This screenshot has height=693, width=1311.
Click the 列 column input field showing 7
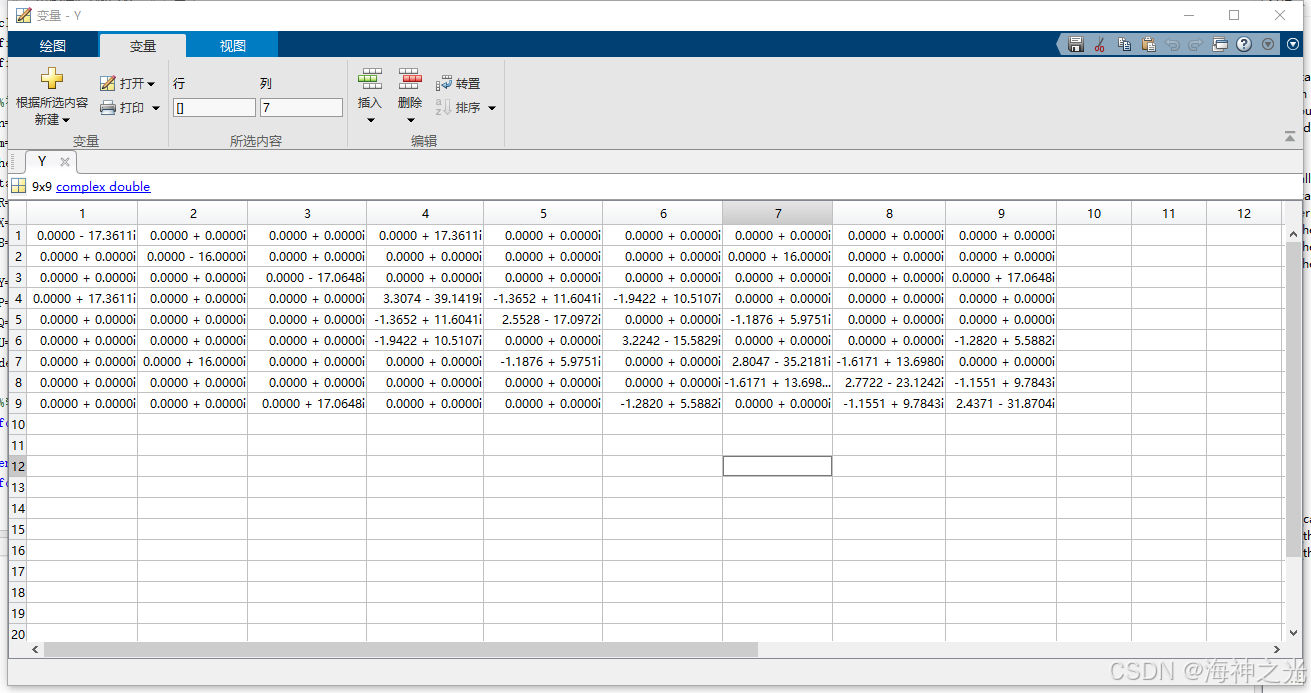(x=301, y=107)
